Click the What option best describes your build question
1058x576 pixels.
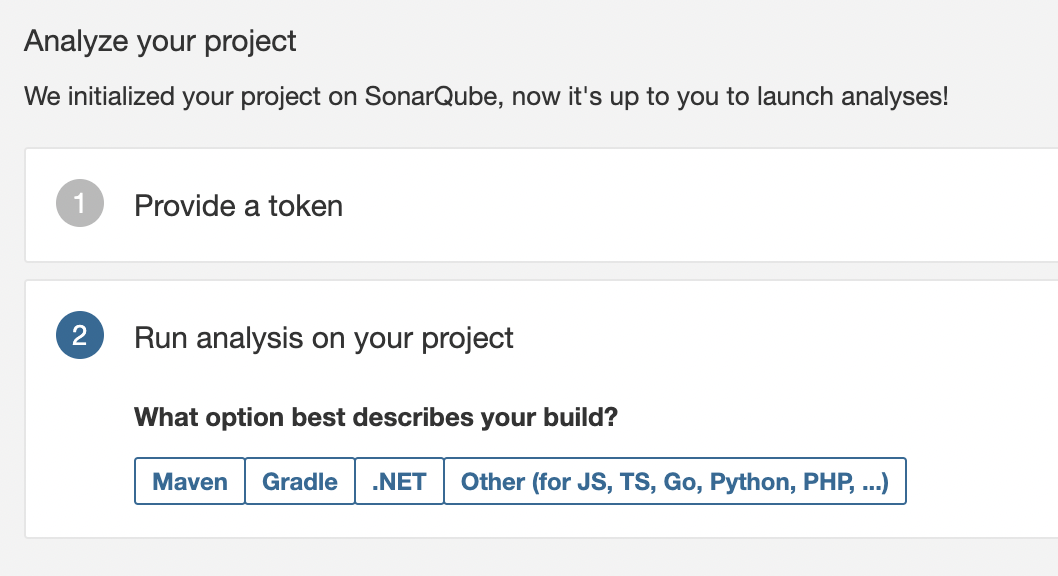click(x=375, y=416)
